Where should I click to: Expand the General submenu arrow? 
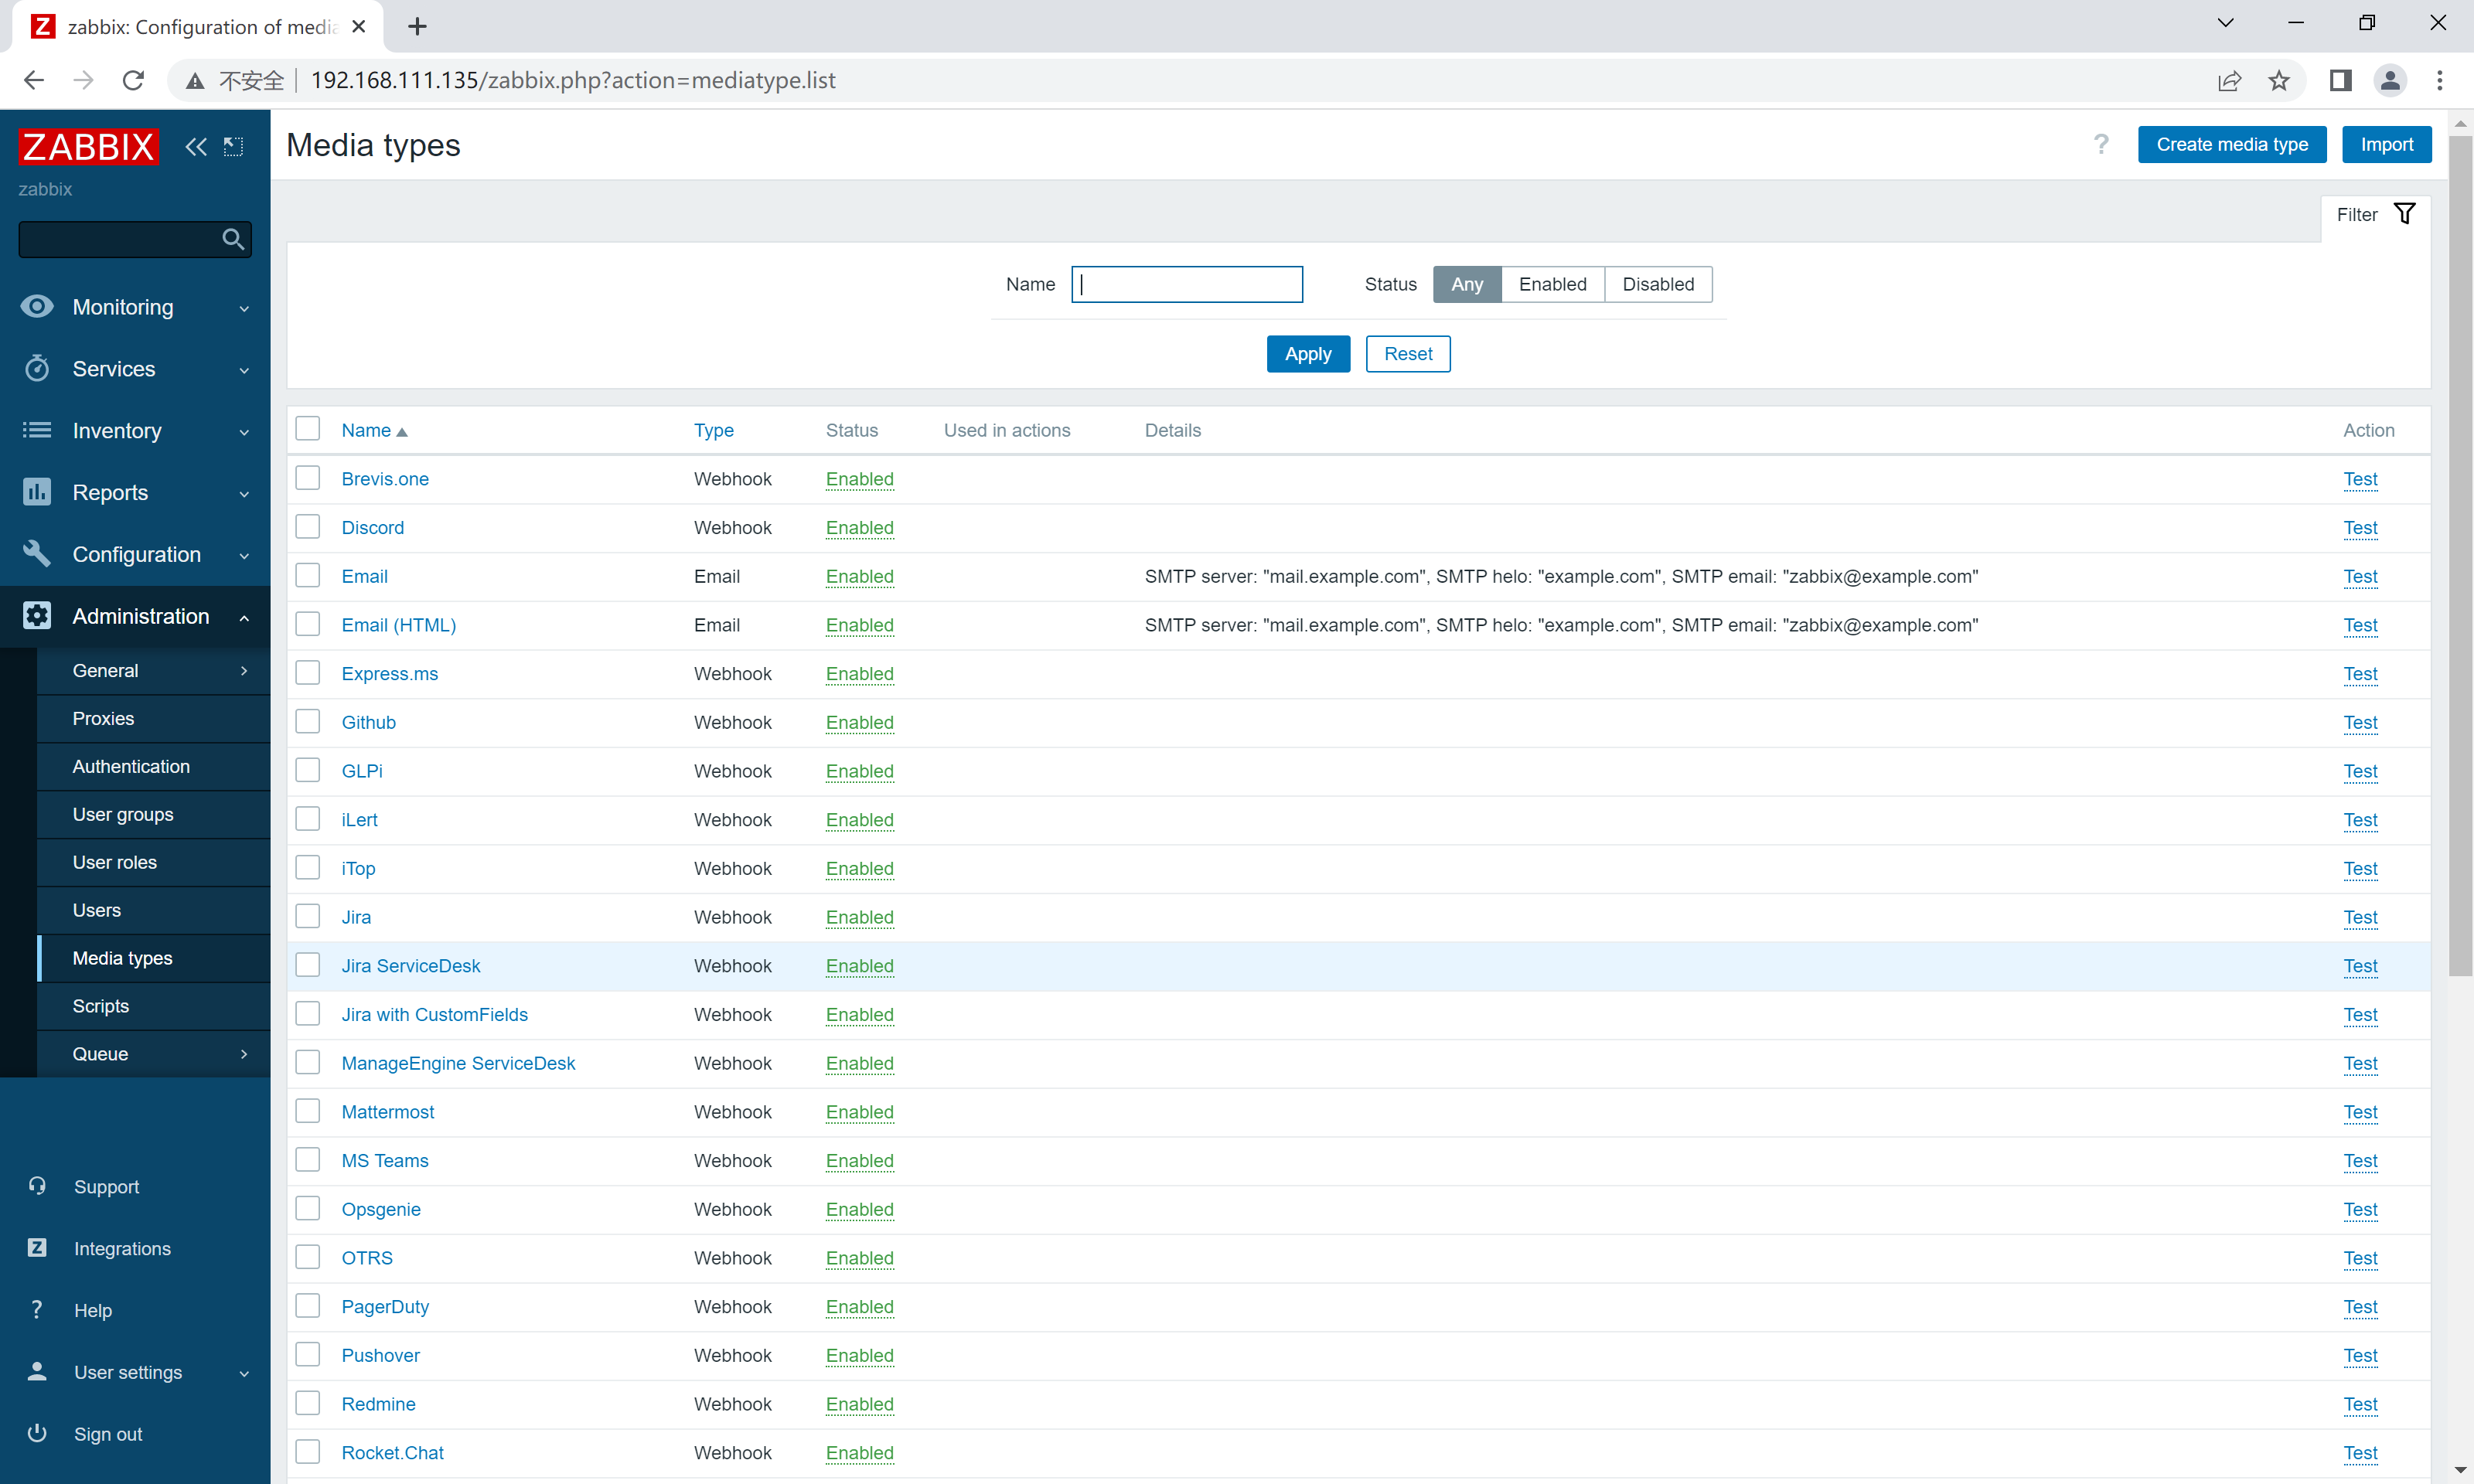244,670
